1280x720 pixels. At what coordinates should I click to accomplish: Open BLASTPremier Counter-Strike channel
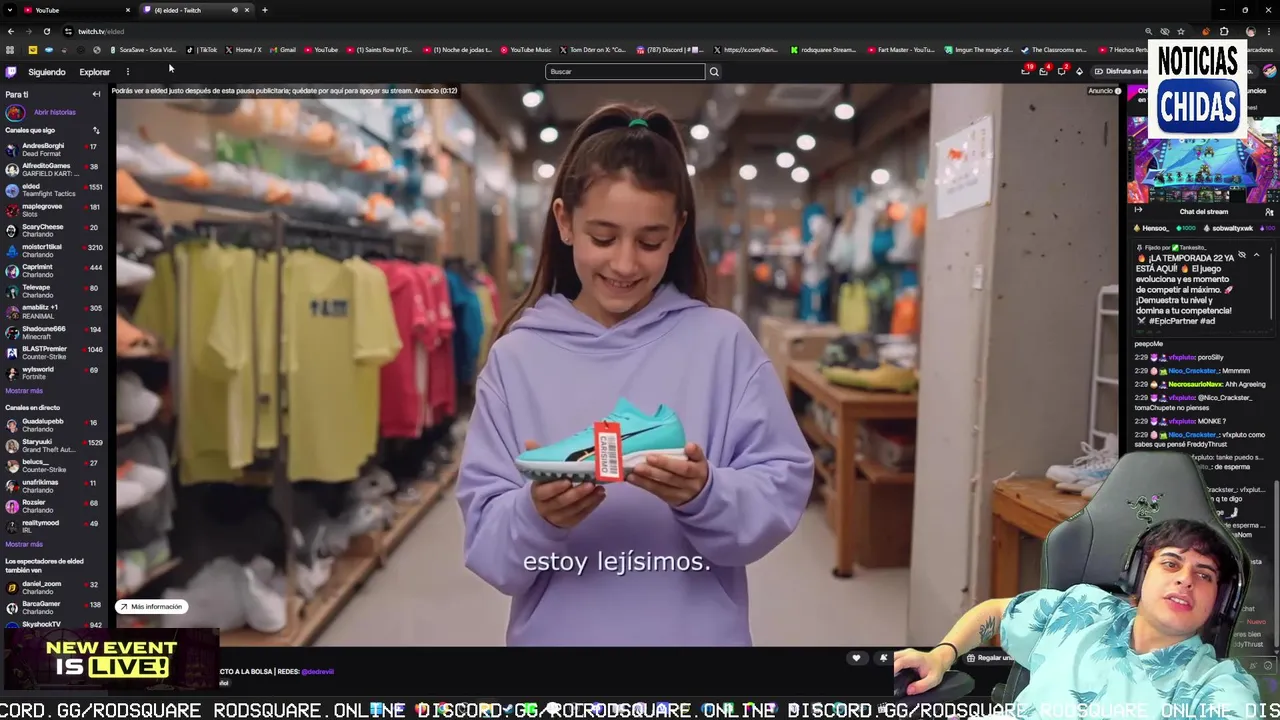point(53,352)
